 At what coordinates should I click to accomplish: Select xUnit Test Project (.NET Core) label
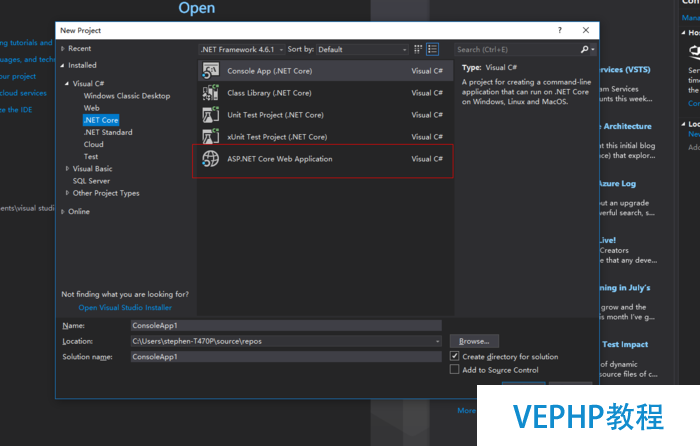point(277,137)
